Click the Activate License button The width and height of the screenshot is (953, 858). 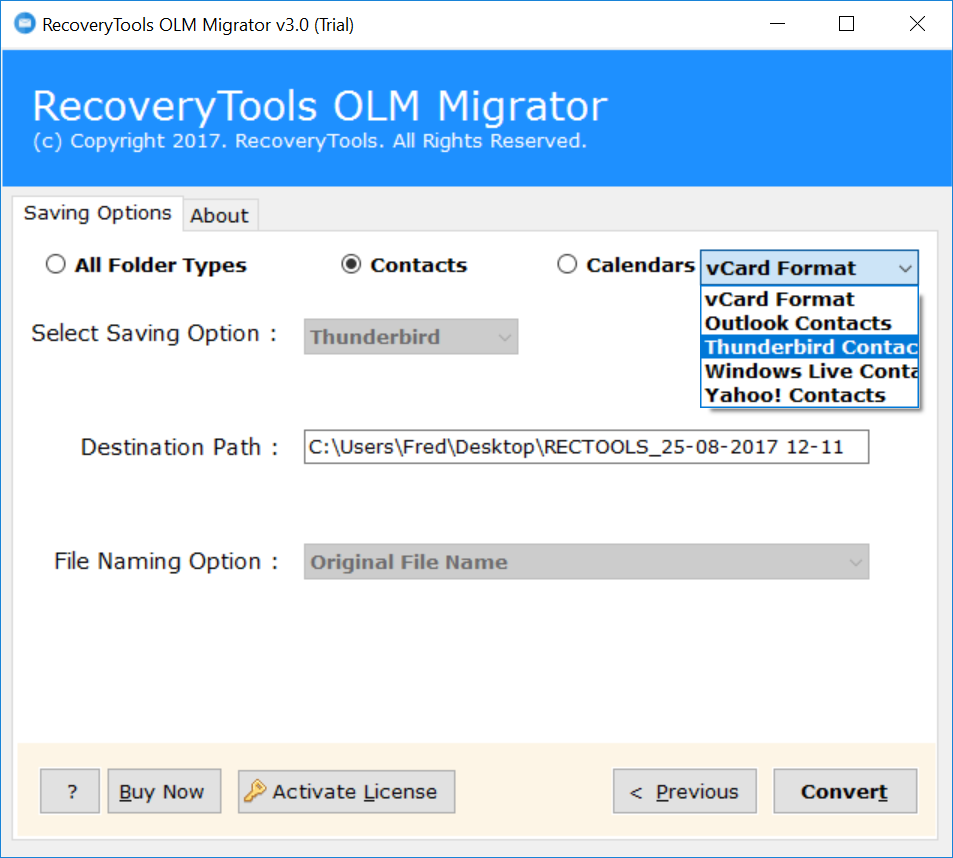346,791
